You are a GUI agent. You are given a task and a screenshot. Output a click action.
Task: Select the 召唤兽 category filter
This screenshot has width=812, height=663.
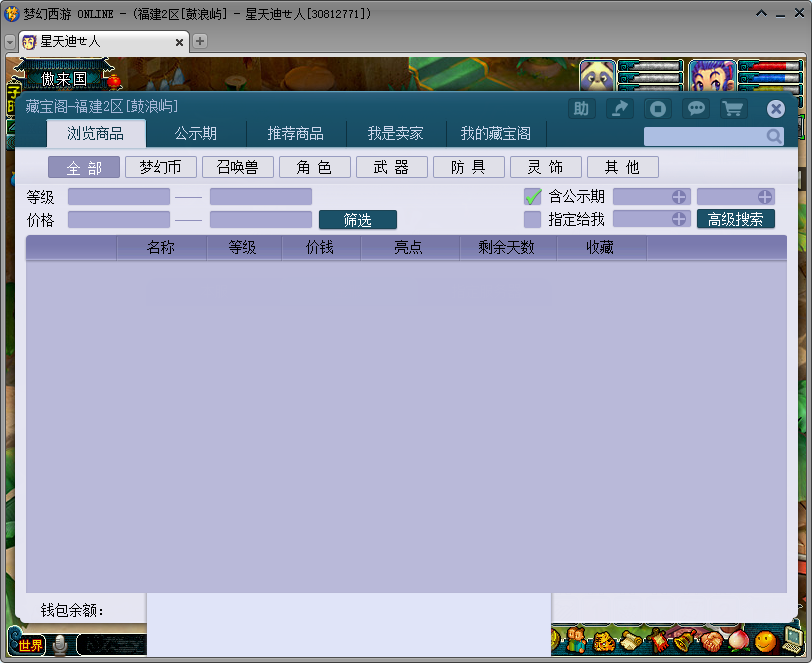click(238, 167)
